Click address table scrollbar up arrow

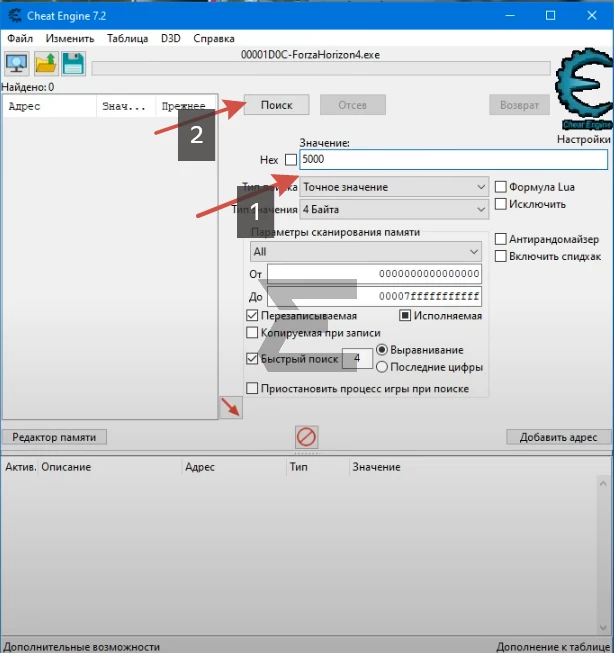point(603,484)
